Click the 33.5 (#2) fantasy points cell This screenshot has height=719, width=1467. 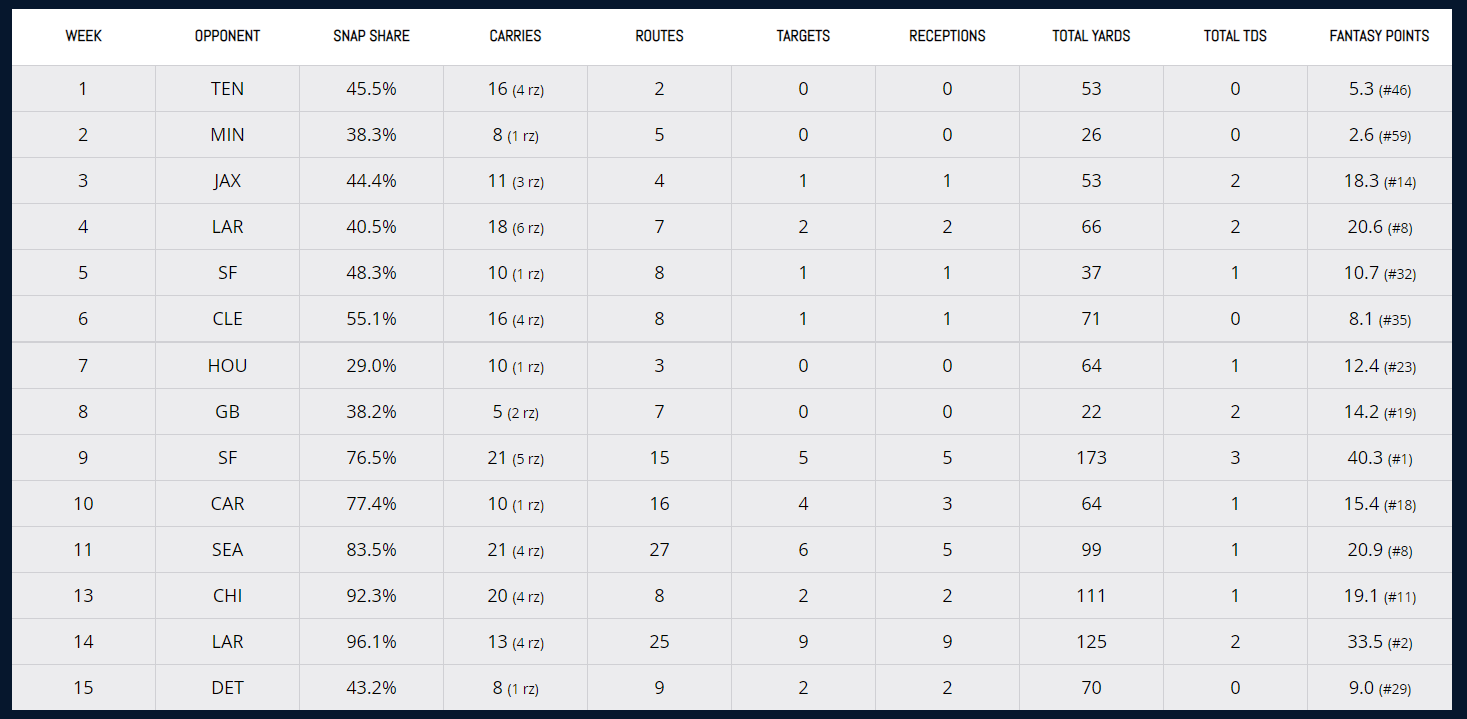(1379, 642)
